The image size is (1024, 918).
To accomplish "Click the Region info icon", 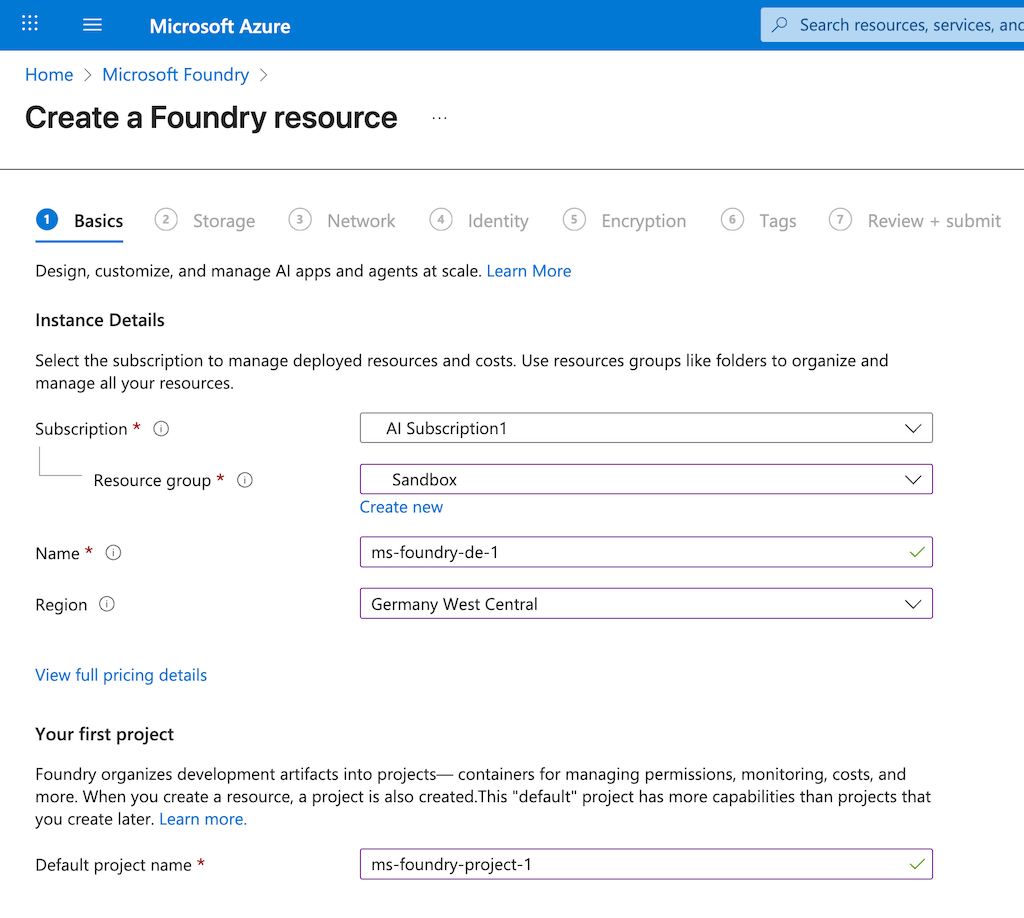I will (x=107, y=605).
